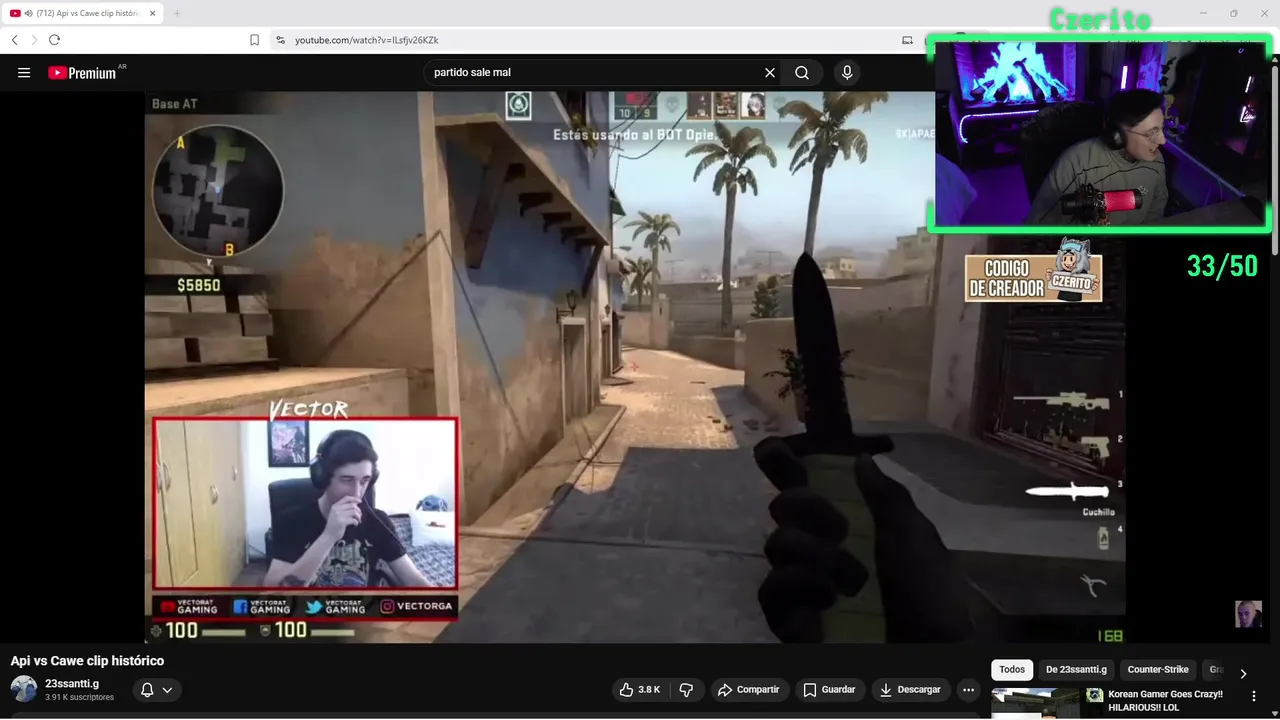
Task: Toggle the channel notification bell
Action: (x=147, y=690)
